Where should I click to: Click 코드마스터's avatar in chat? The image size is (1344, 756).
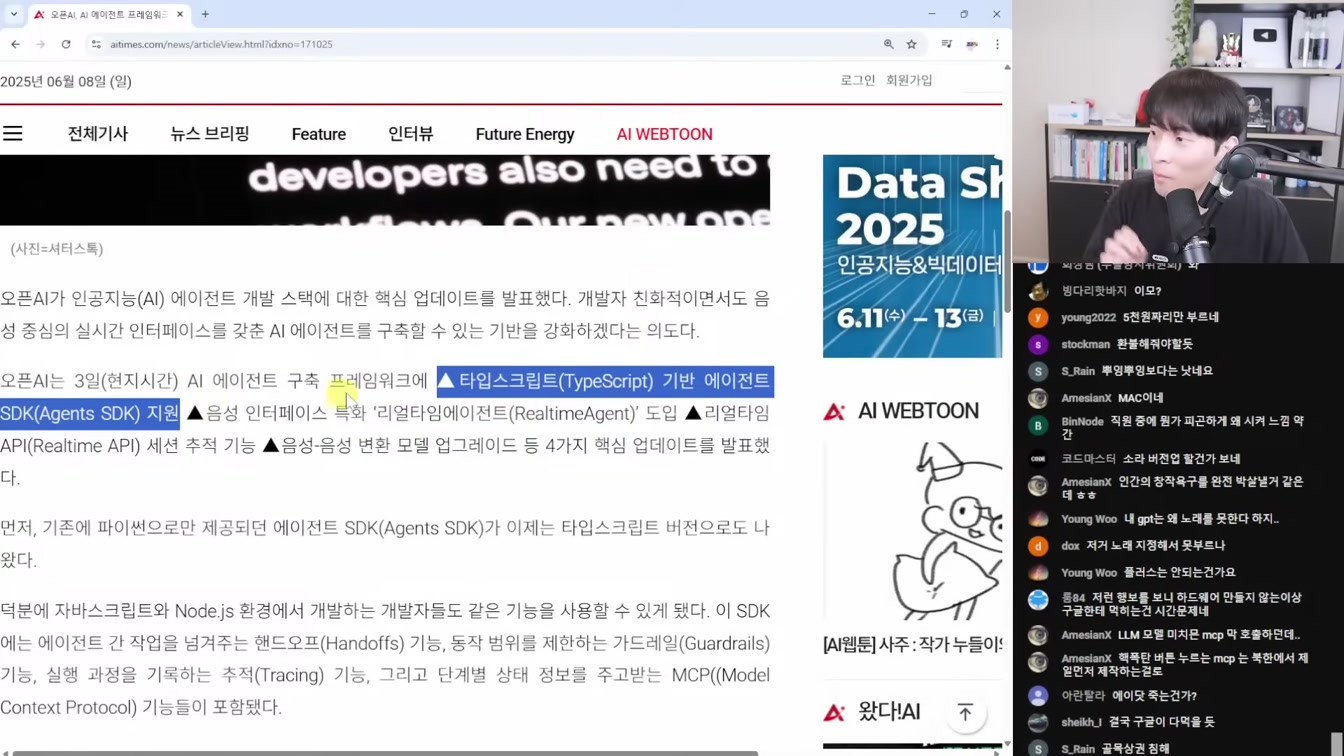point(1038,458)
